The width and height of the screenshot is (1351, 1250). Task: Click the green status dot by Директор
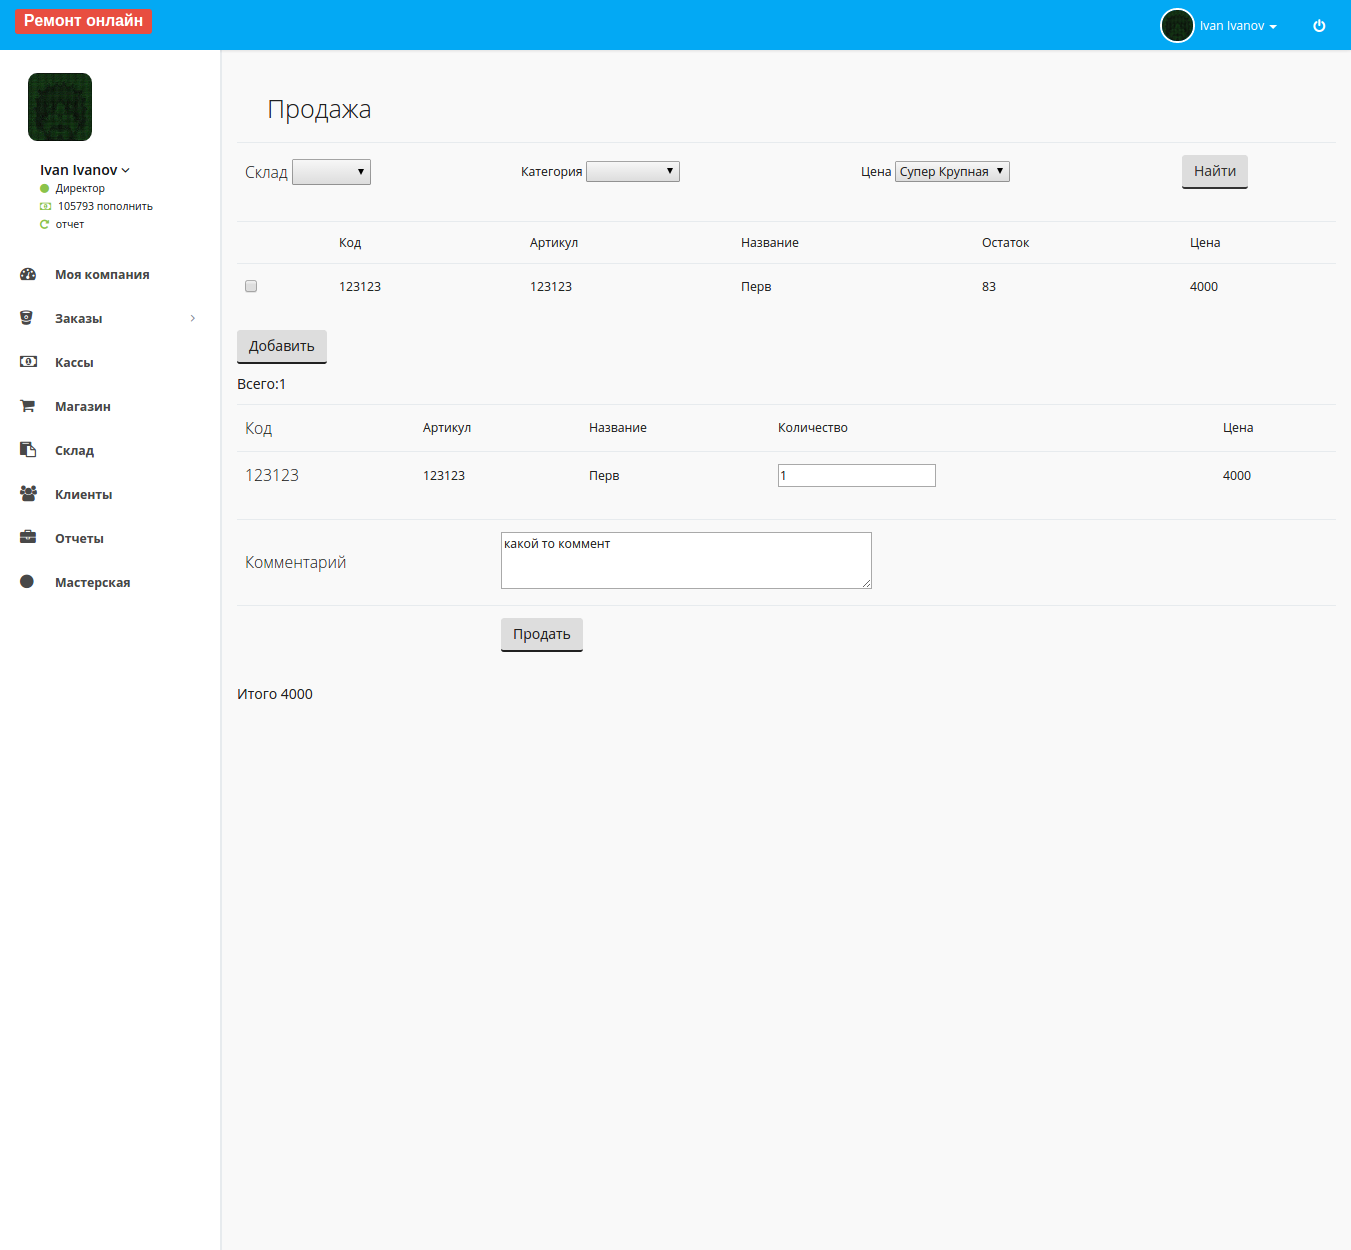pos(44,188)
